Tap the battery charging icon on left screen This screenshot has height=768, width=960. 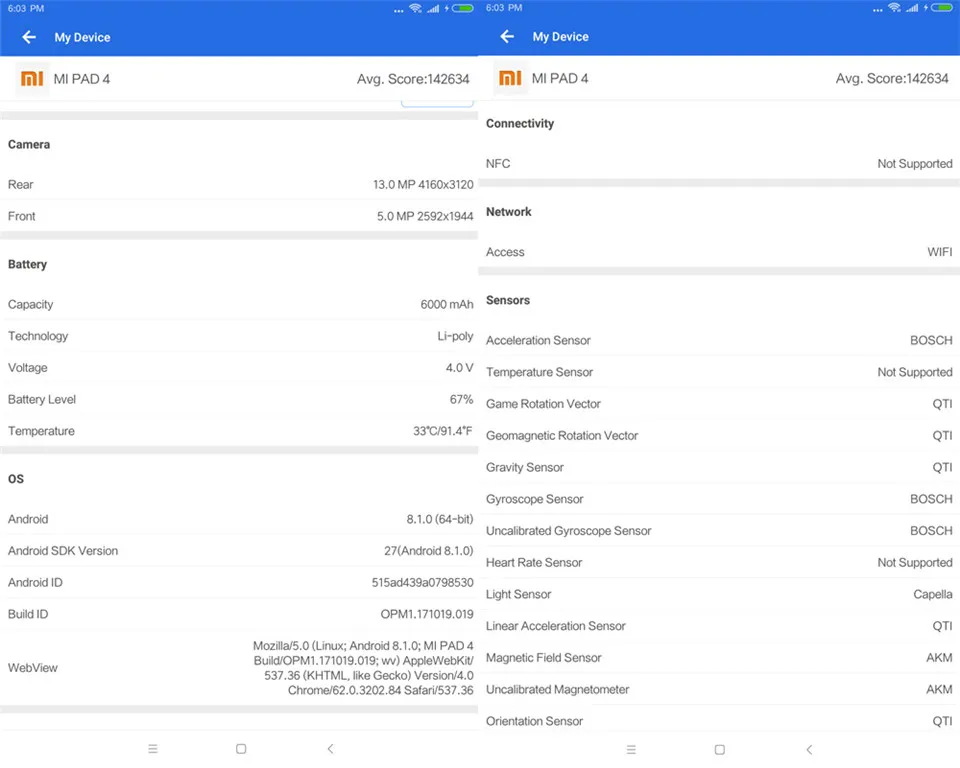[459, 8]
